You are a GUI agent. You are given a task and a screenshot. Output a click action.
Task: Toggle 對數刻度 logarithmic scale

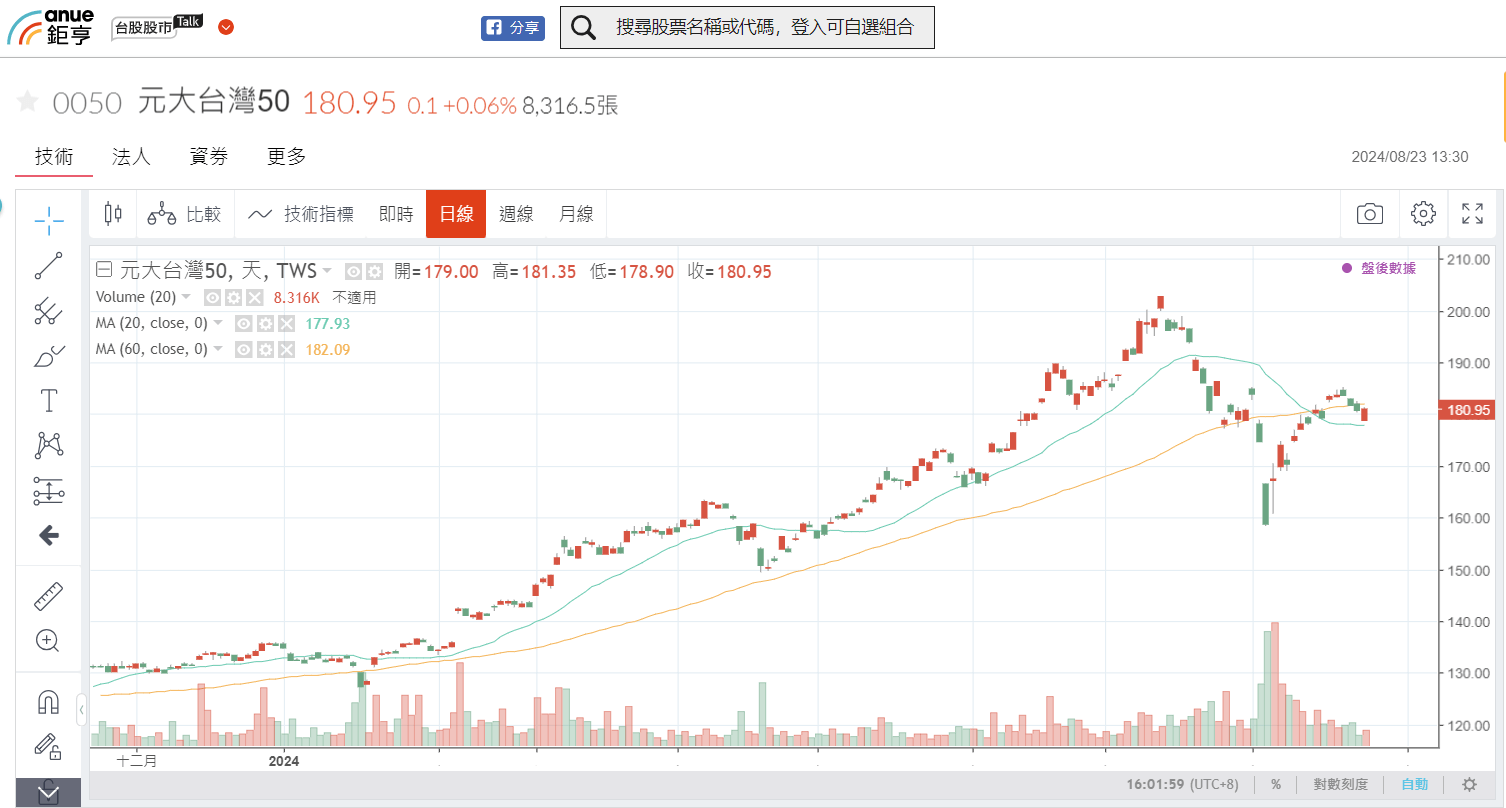point(1340,785)
